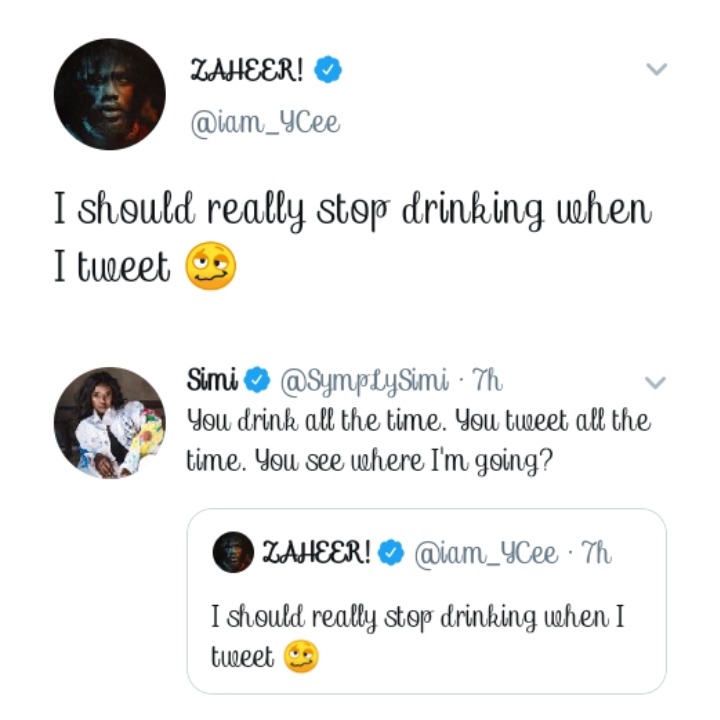Click the verified badge in the quoted tweet
The width and height of the screenshot is (720, 720).
[x=393, y=553]
